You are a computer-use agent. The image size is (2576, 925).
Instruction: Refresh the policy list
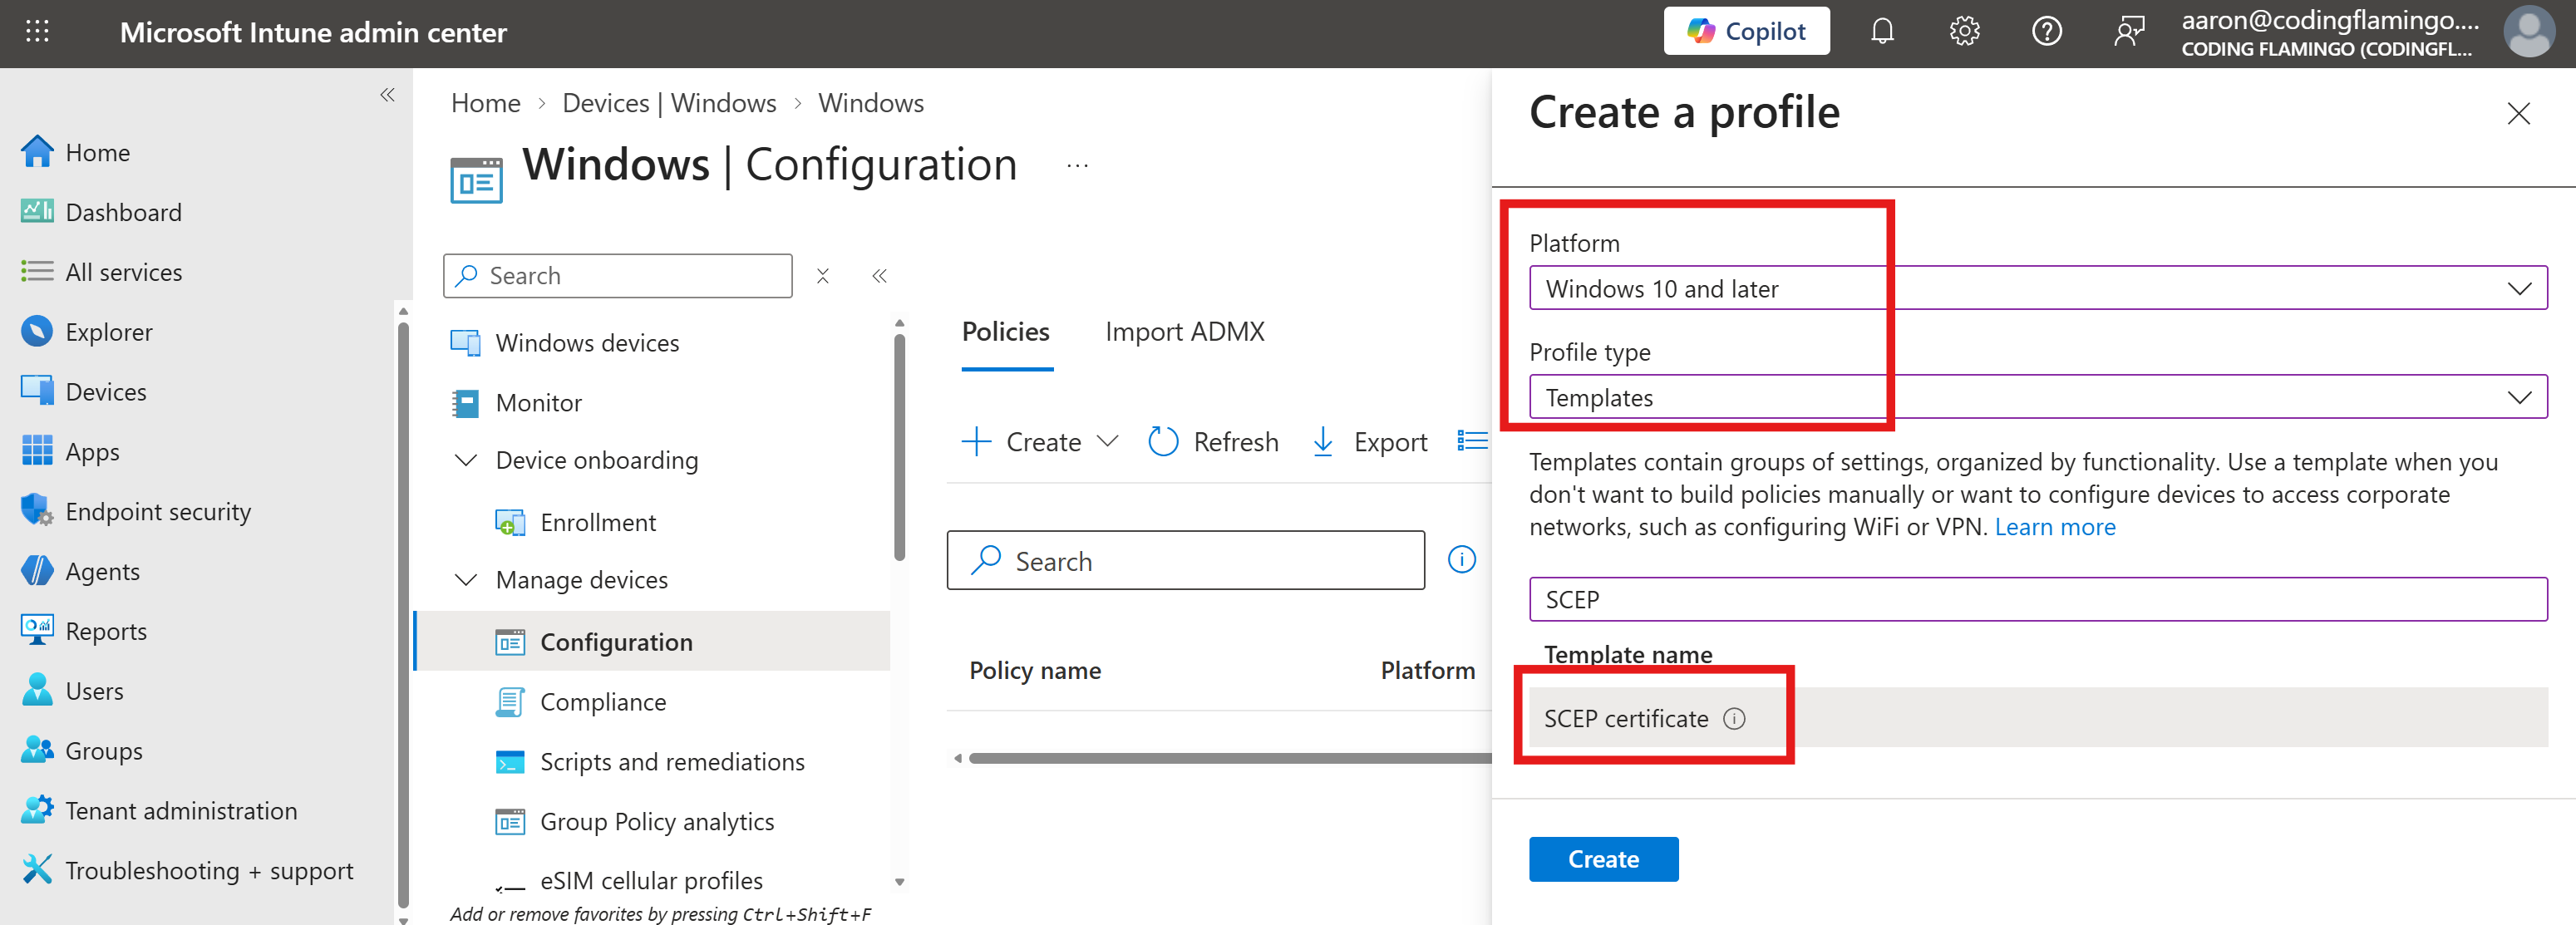click(1213, 442)
